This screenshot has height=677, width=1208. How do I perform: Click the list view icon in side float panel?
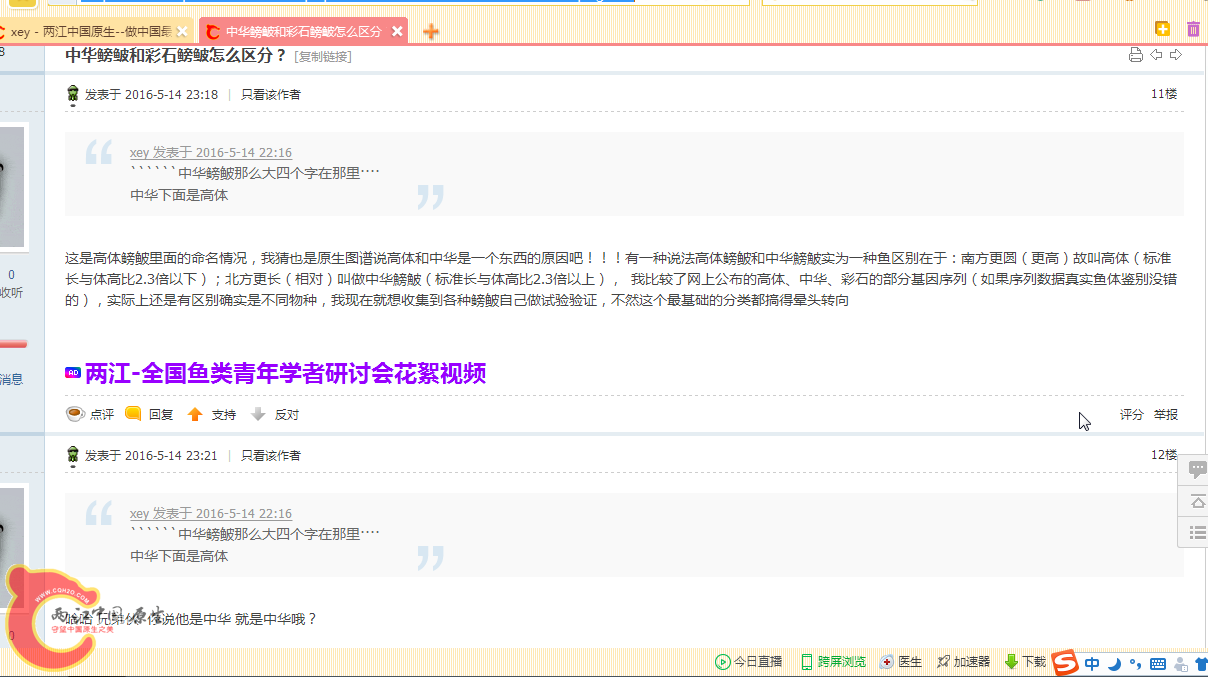tap(1196, 533)
